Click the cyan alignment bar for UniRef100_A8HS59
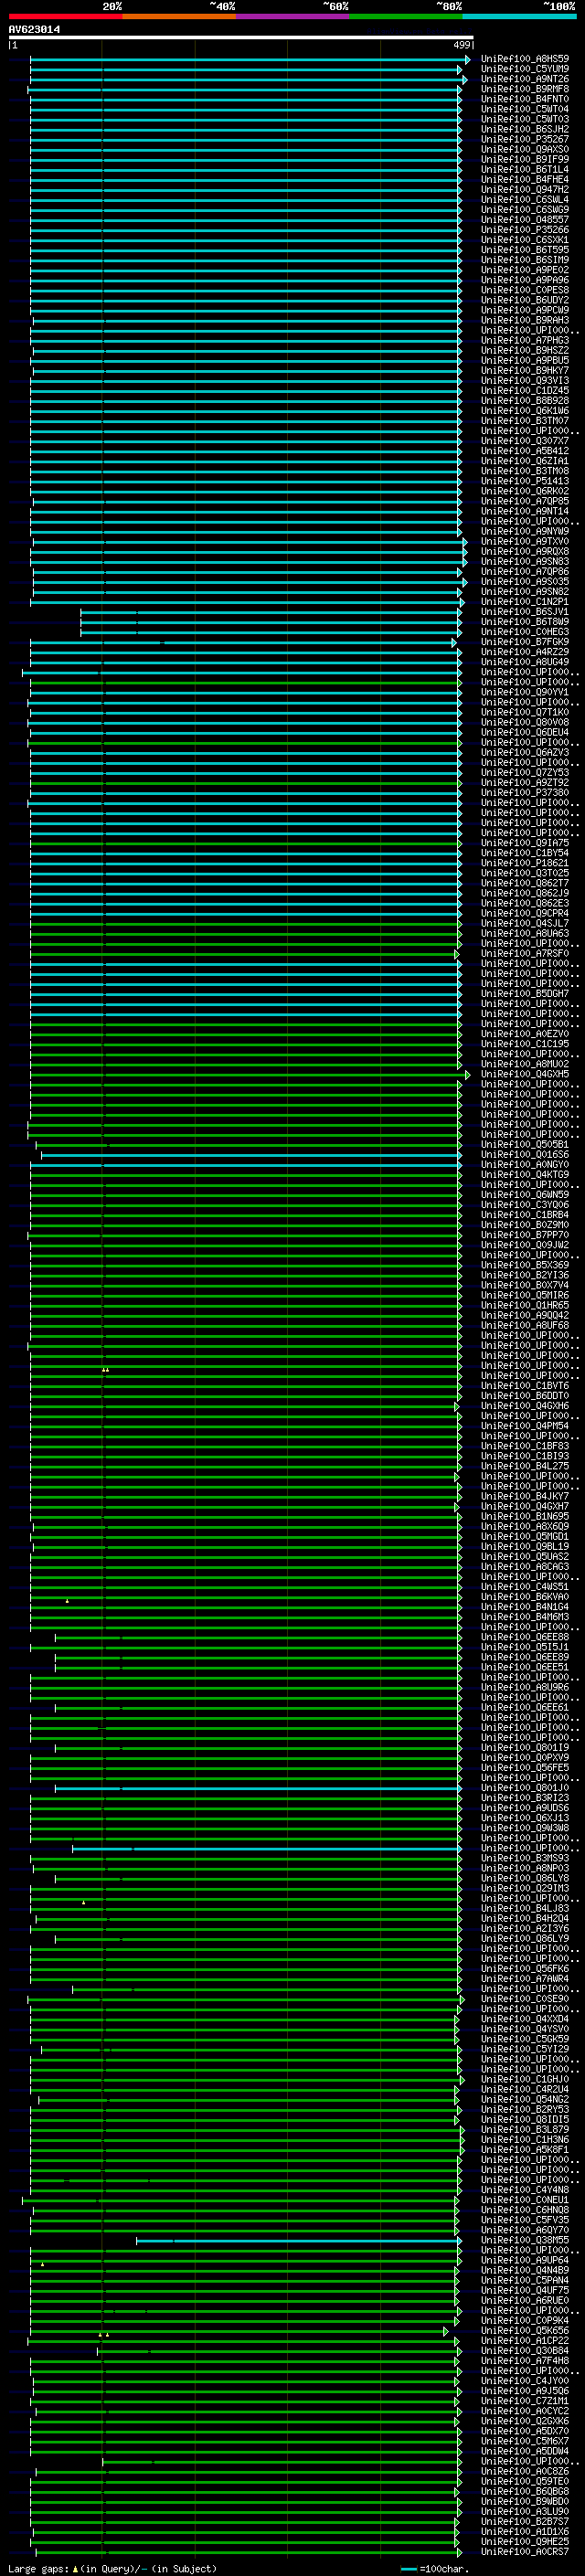 250,60
